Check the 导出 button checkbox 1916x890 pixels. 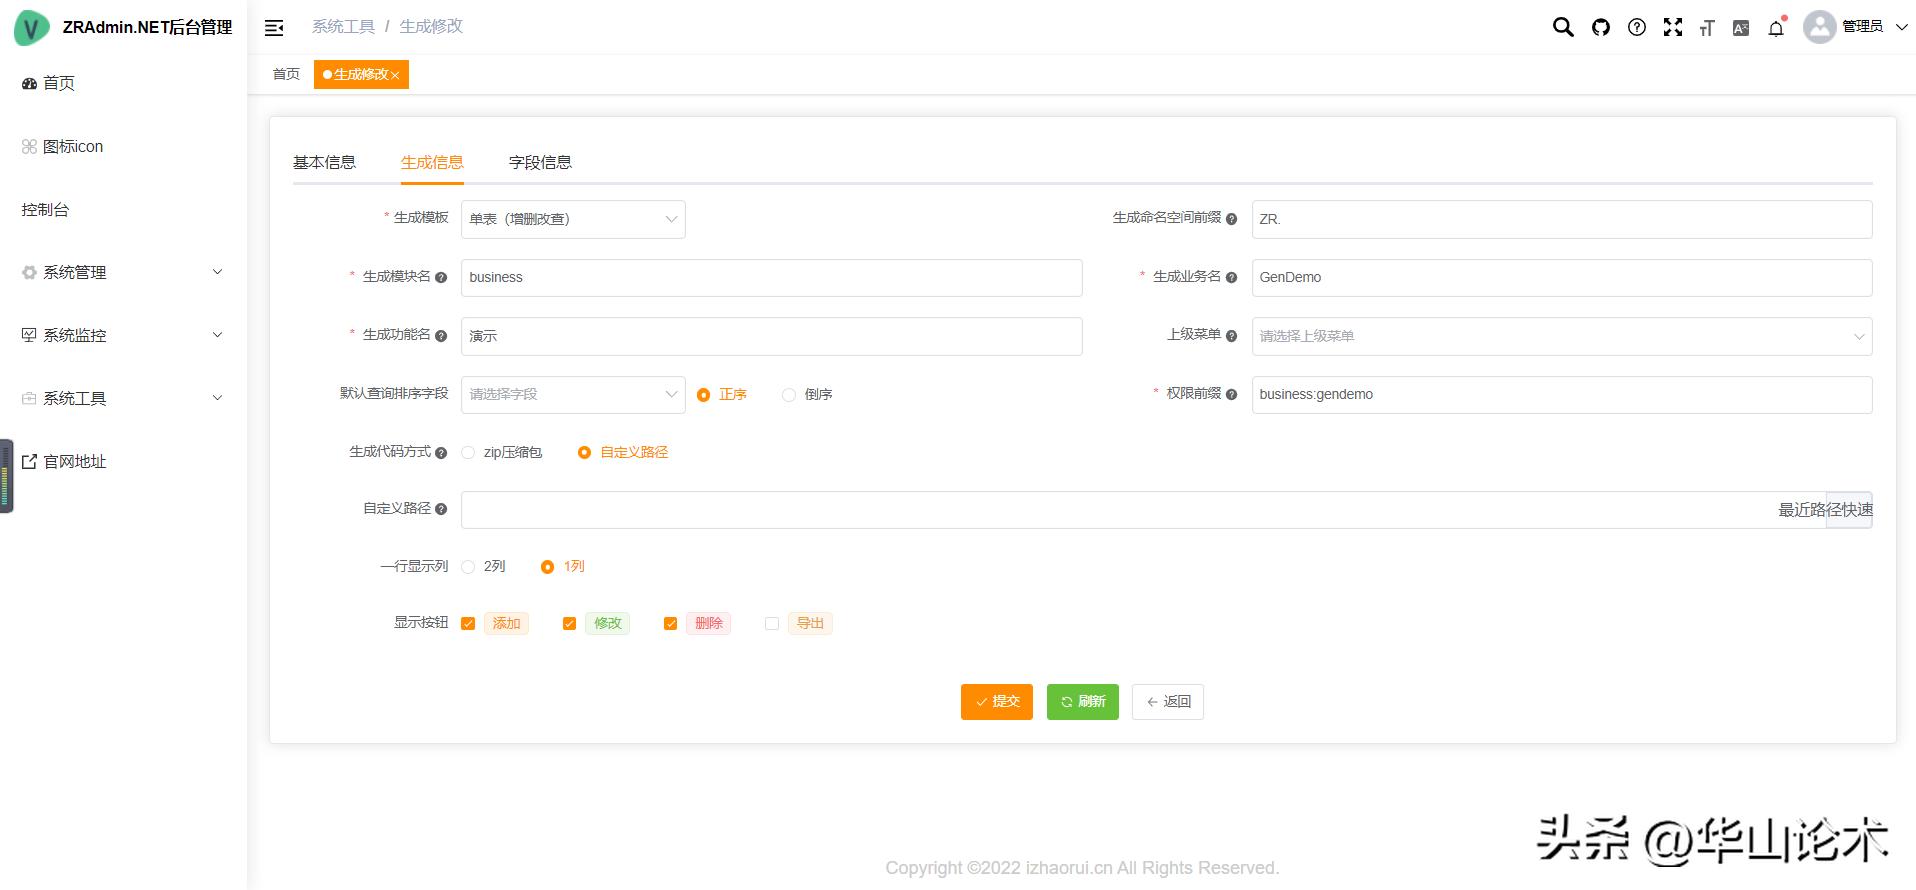[x=772, y=624]
